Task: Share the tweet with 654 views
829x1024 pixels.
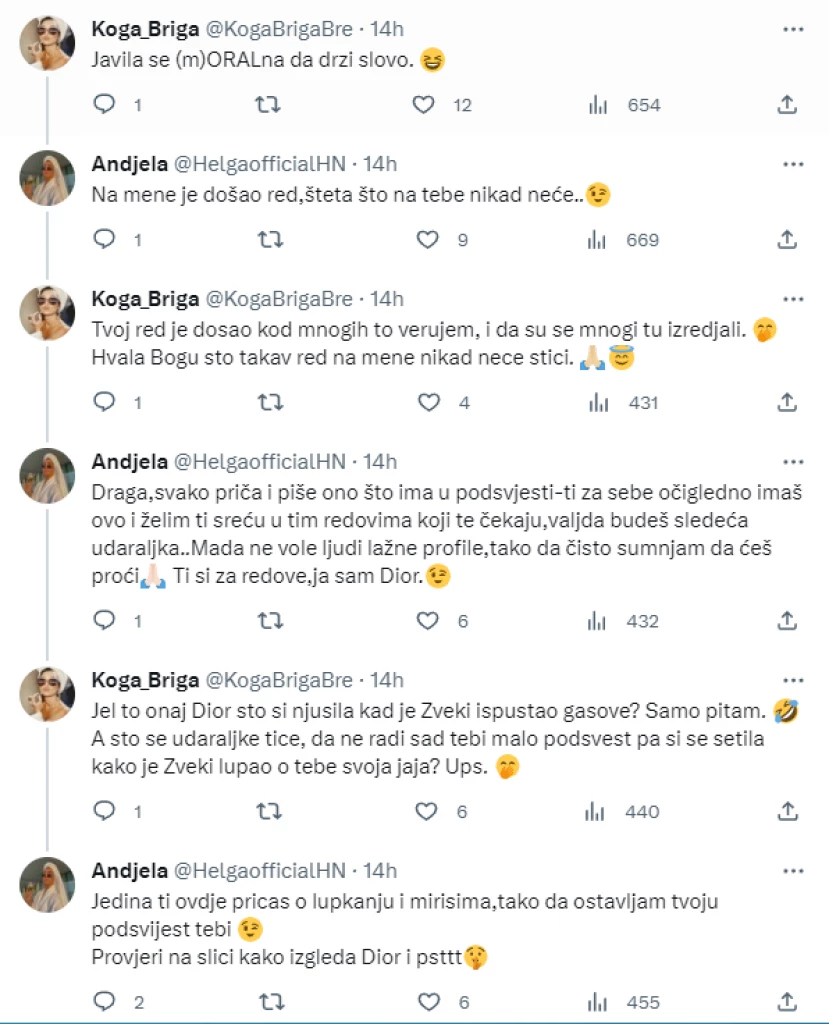Action: 786,104
